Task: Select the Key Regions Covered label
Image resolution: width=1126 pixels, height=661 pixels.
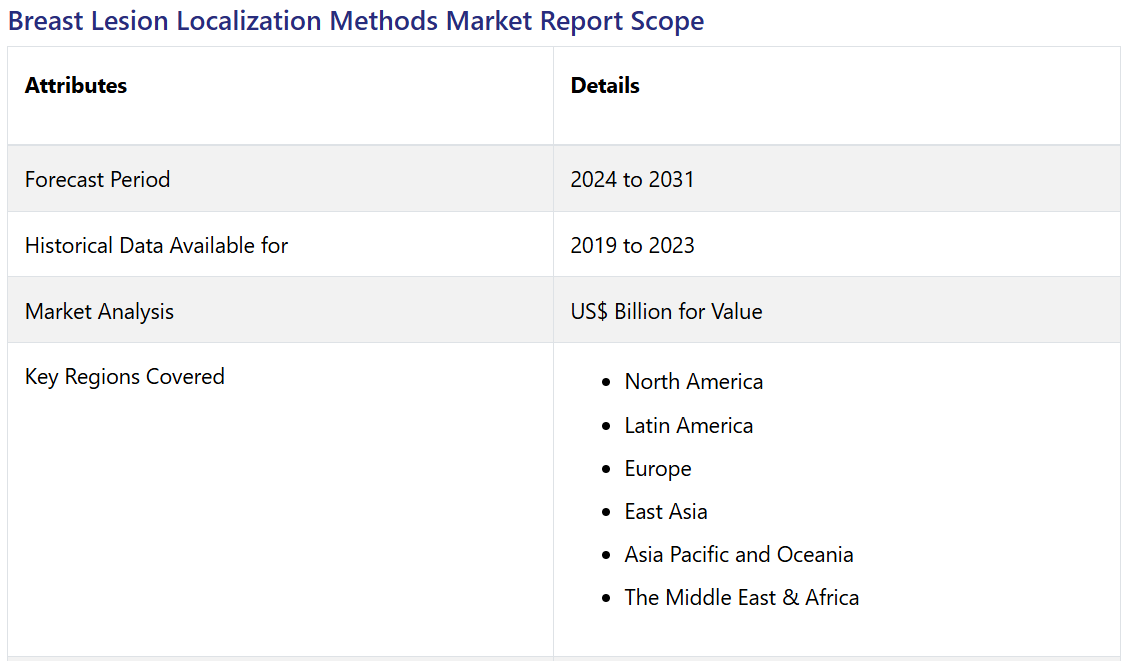Action: (x=125, y=377)
